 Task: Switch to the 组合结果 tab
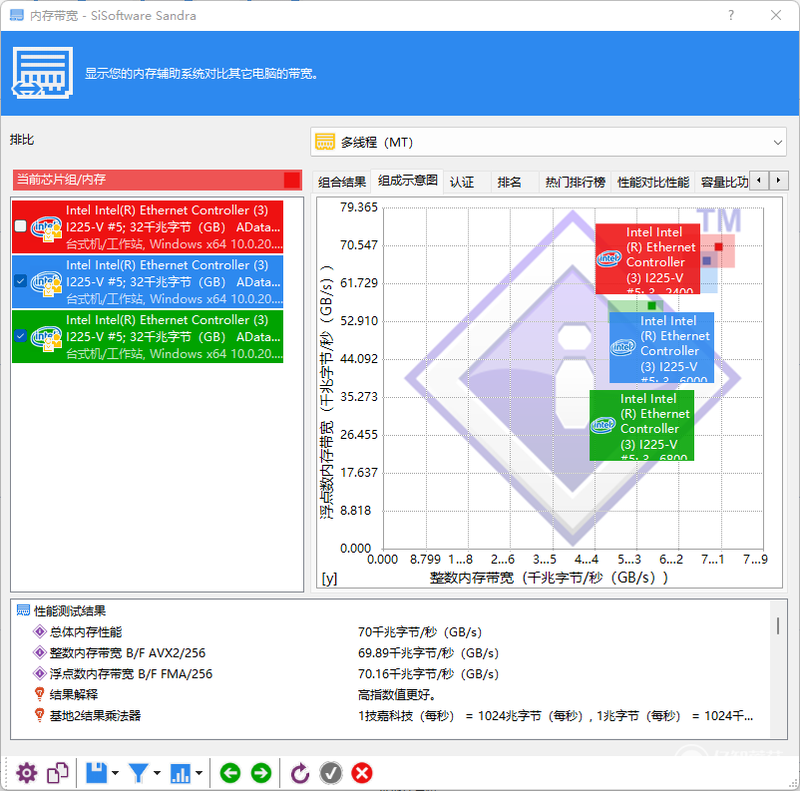[x=342, y=182]
